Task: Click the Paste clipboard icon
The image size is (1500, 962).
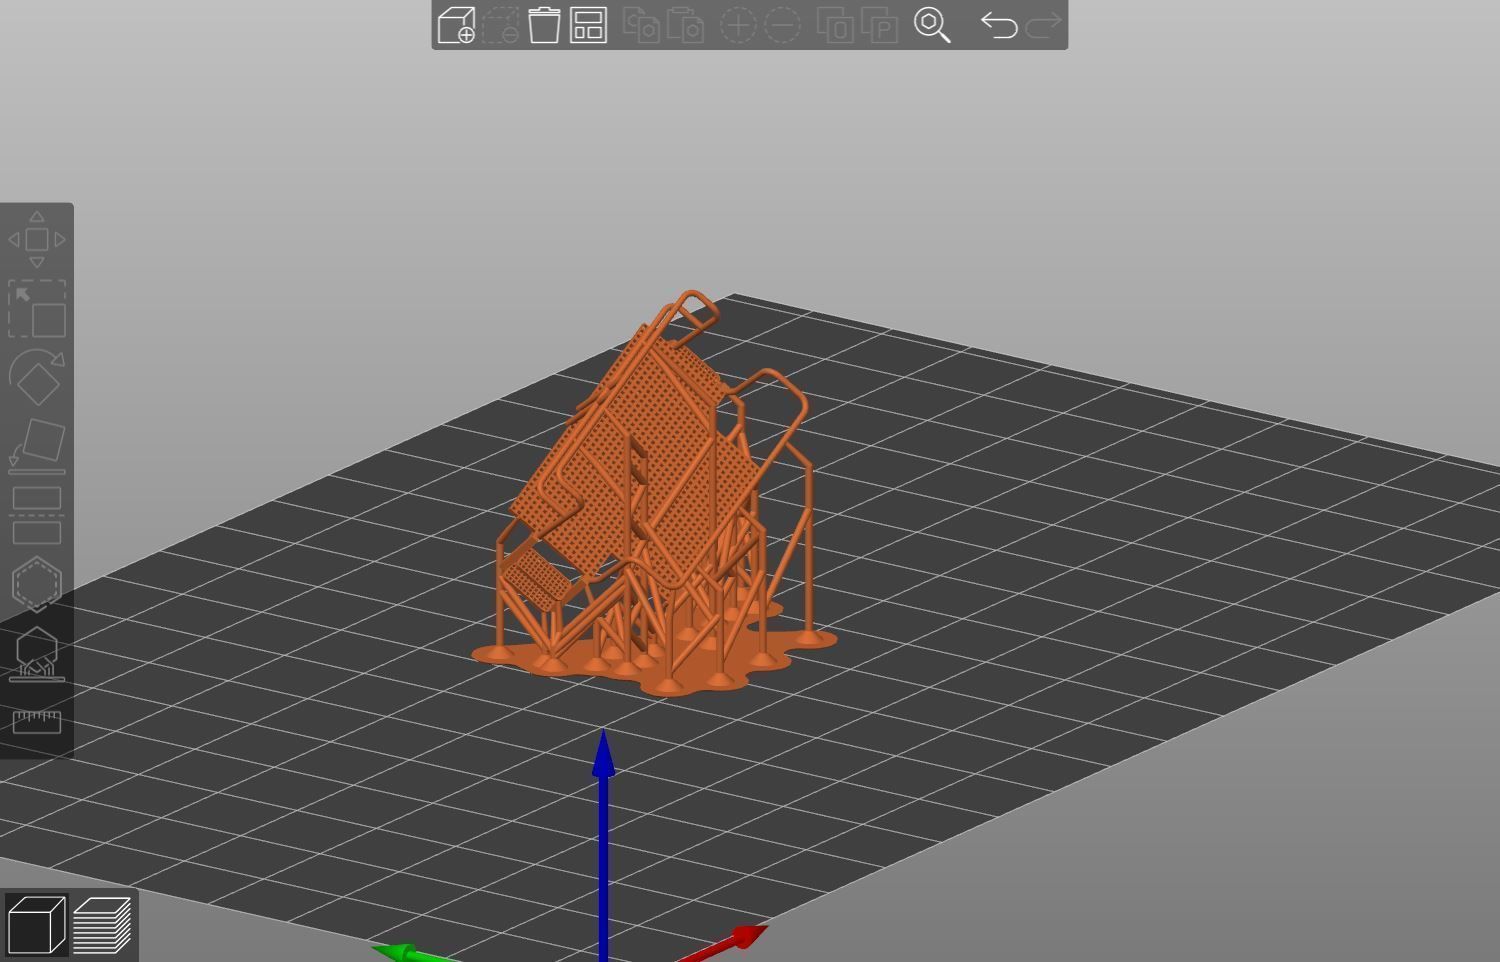Action: tap(685, 25)
